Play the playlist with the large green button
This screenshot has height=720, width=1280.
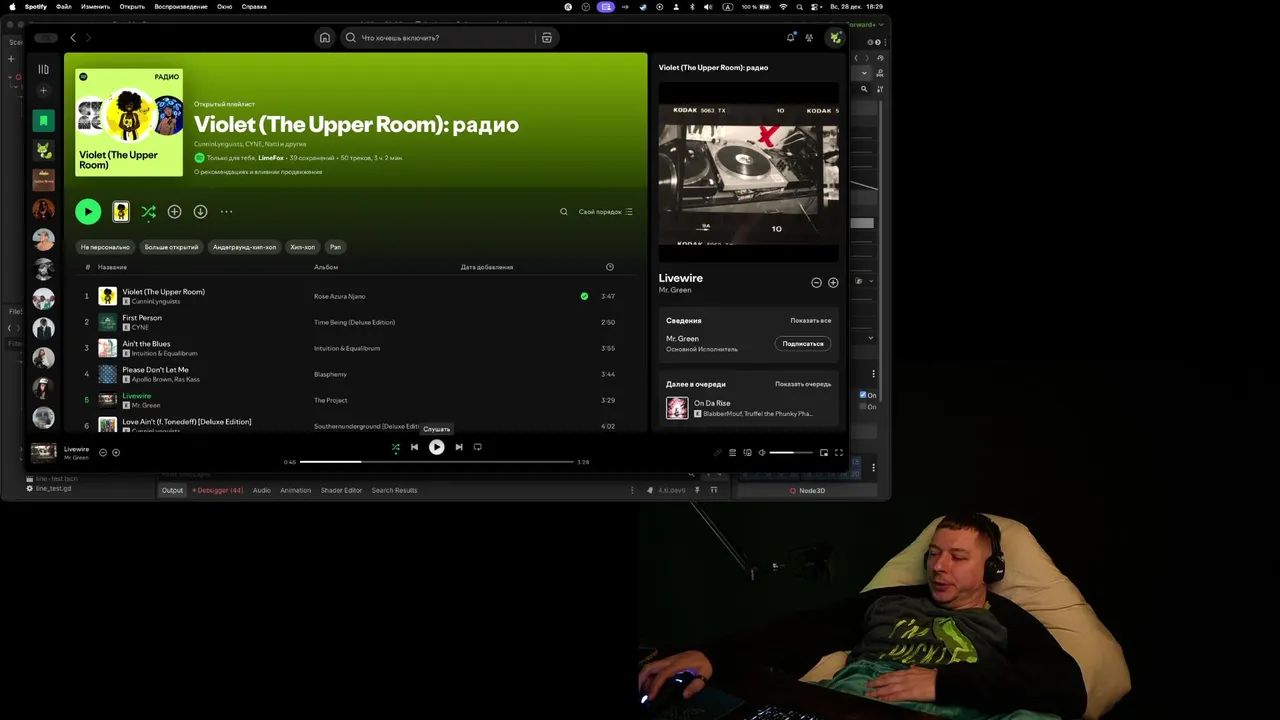[88, 211]
